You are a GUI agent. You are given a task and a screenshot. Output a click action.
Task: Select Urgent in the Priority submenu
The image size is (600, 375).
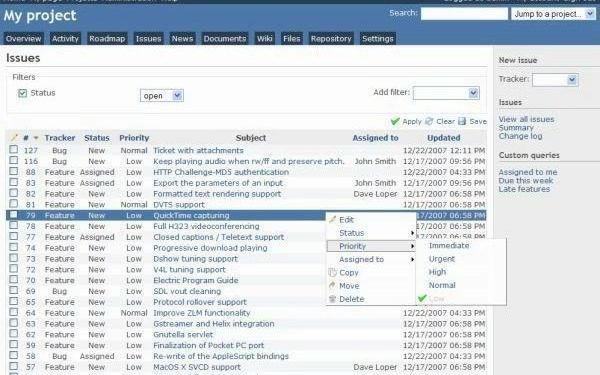(x=442, y=259)
